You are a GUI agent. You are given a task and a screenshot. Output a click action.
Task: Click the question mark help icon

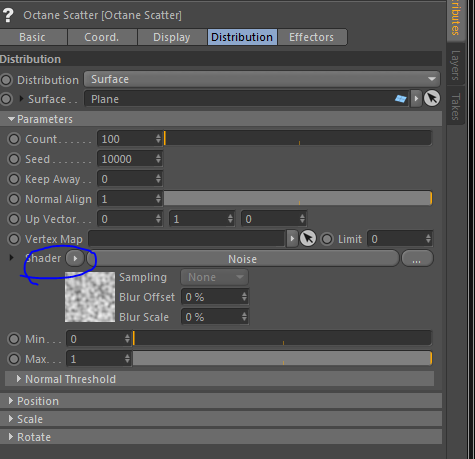[x=8, y=15]
